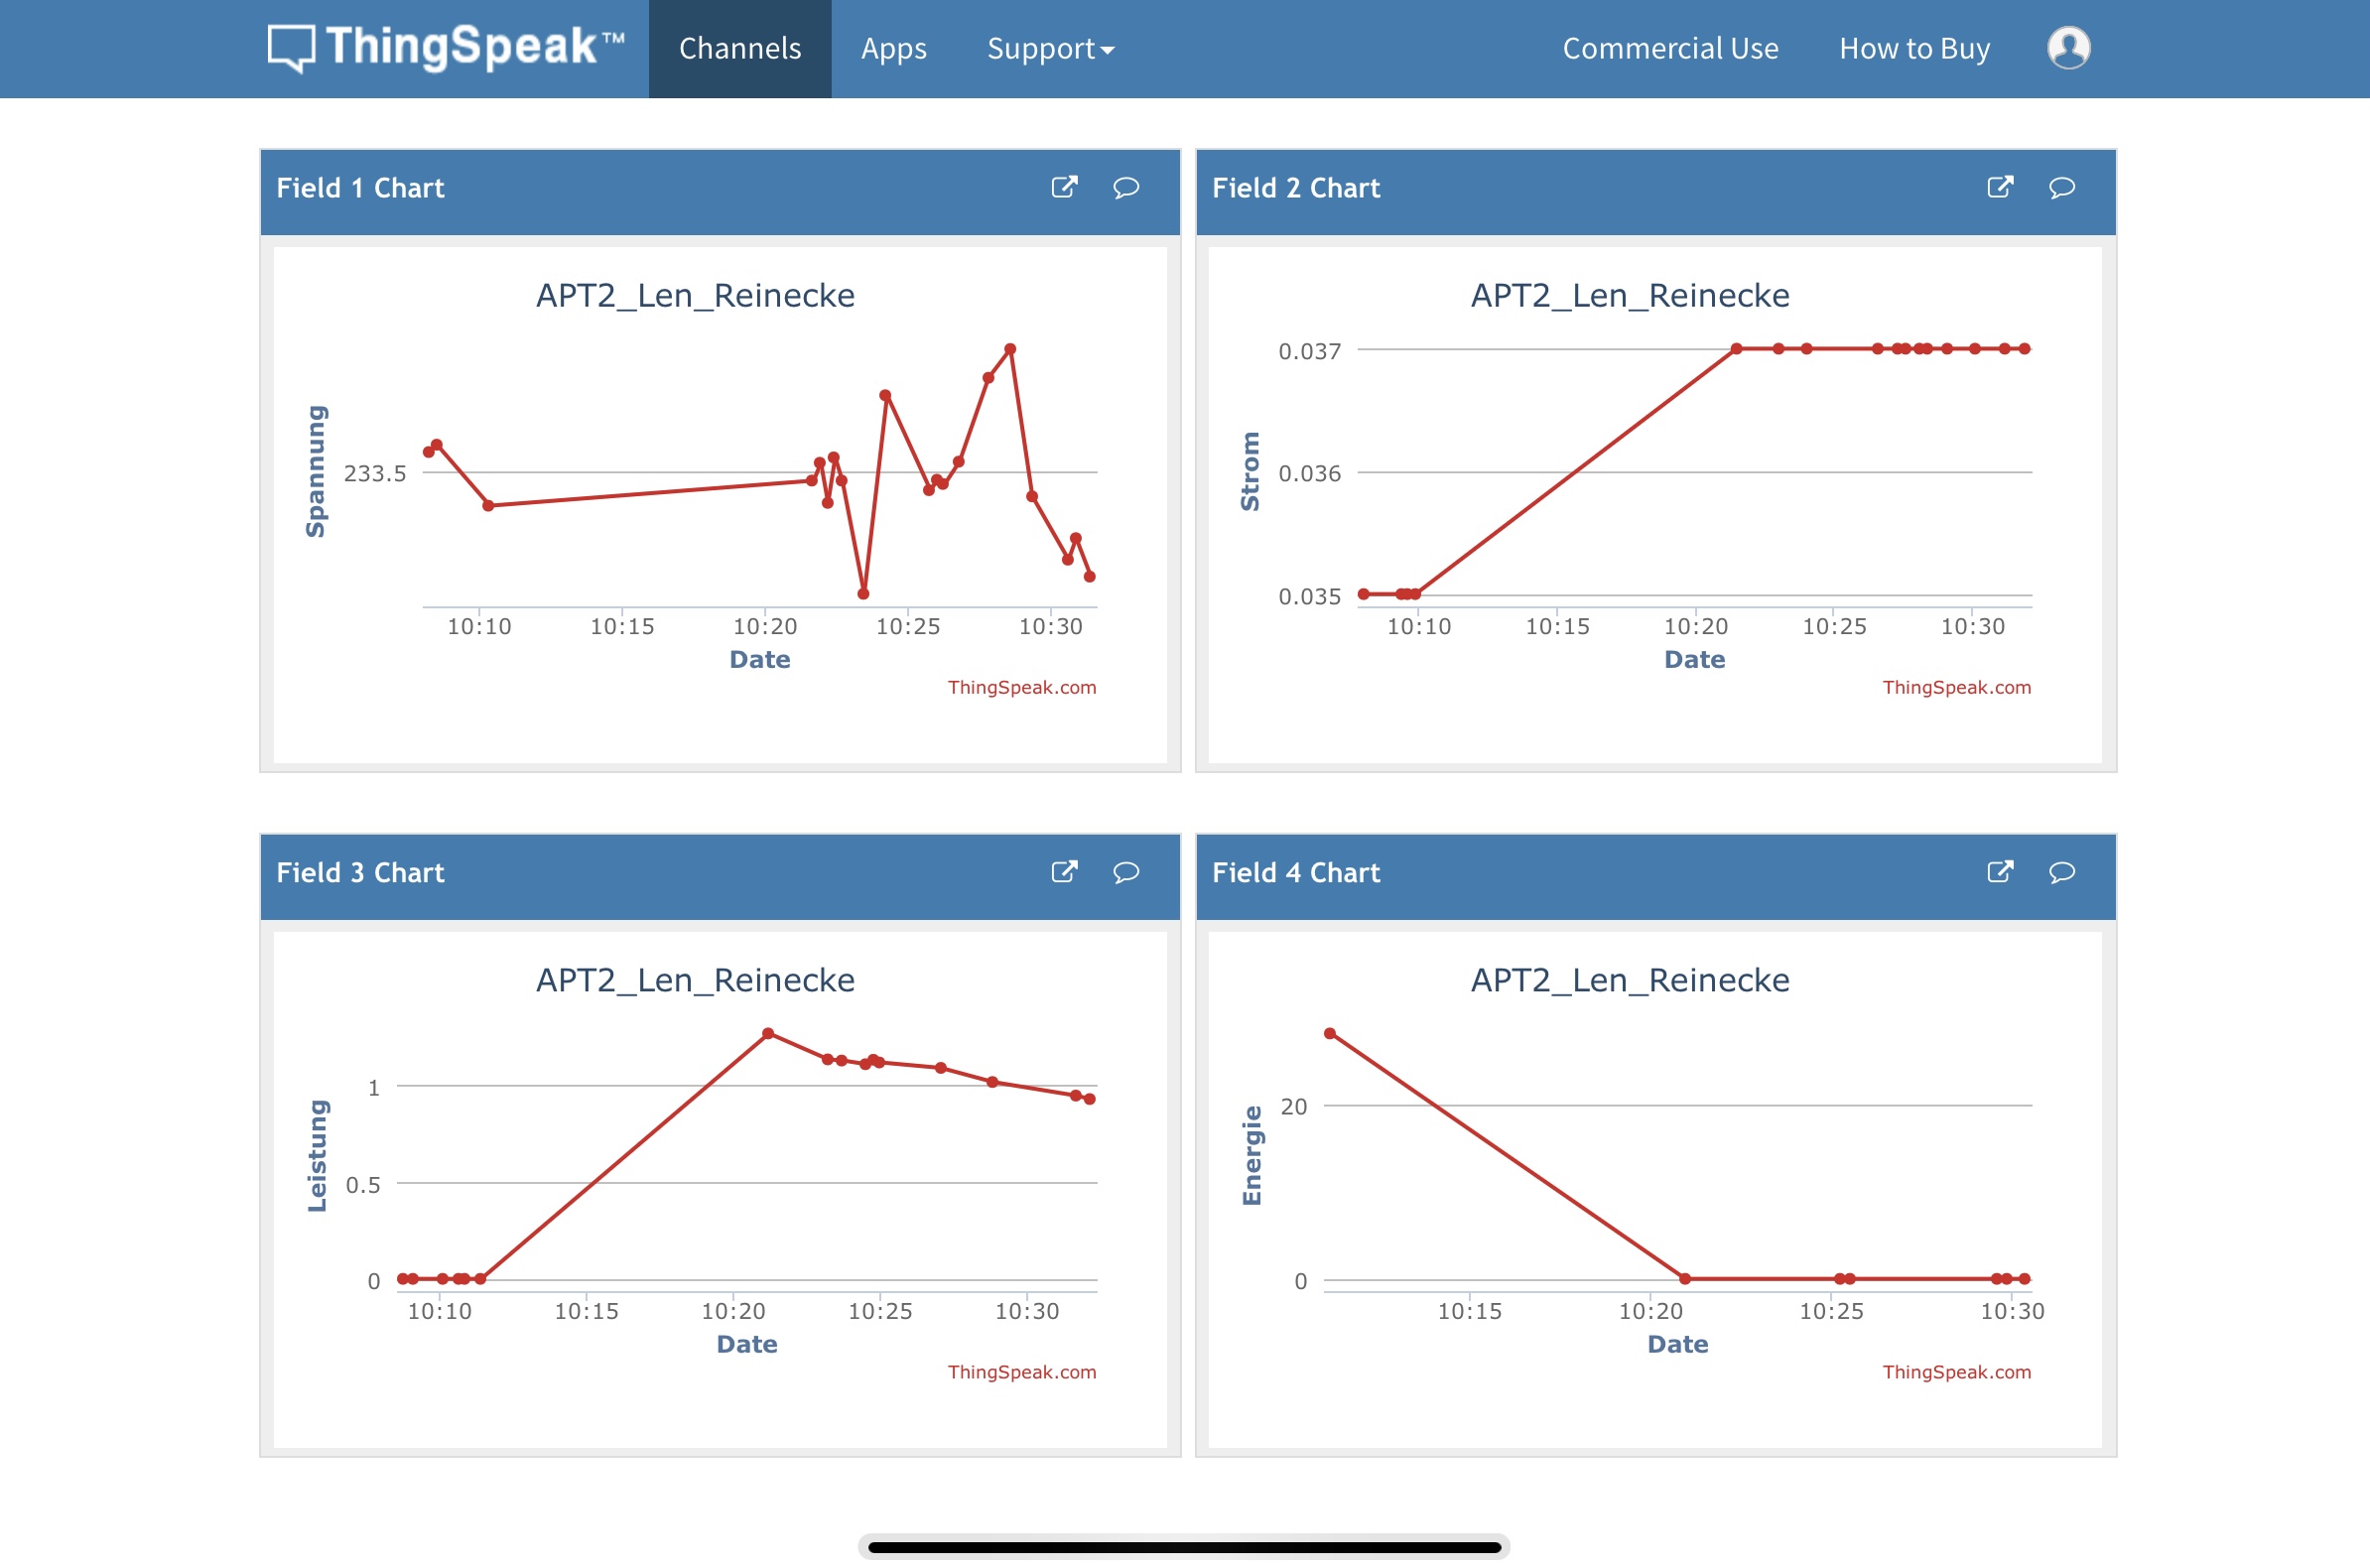The image size is (2370, 1568).
Task: Open Field 1 Chart in new window
Action: 1064,187
